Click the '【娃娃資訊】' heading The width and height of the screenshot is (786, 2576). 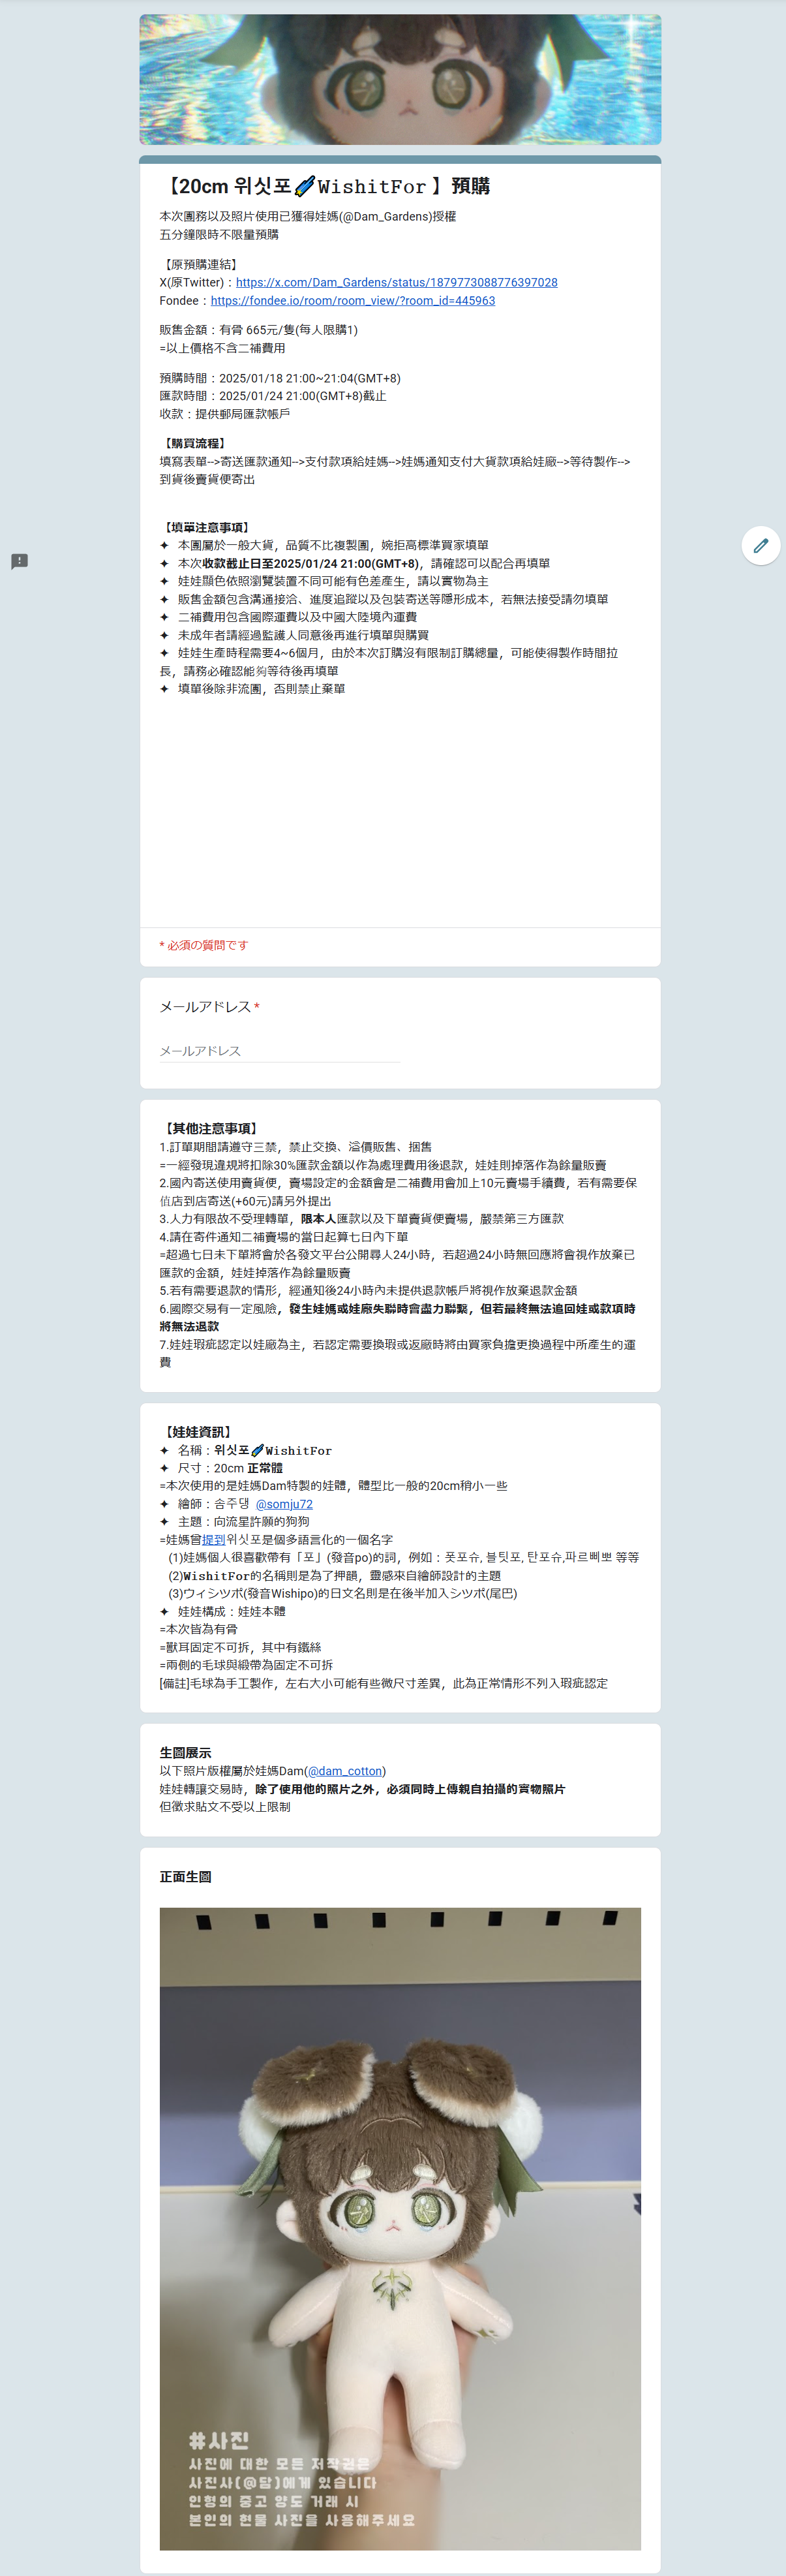pos(199,1432)
